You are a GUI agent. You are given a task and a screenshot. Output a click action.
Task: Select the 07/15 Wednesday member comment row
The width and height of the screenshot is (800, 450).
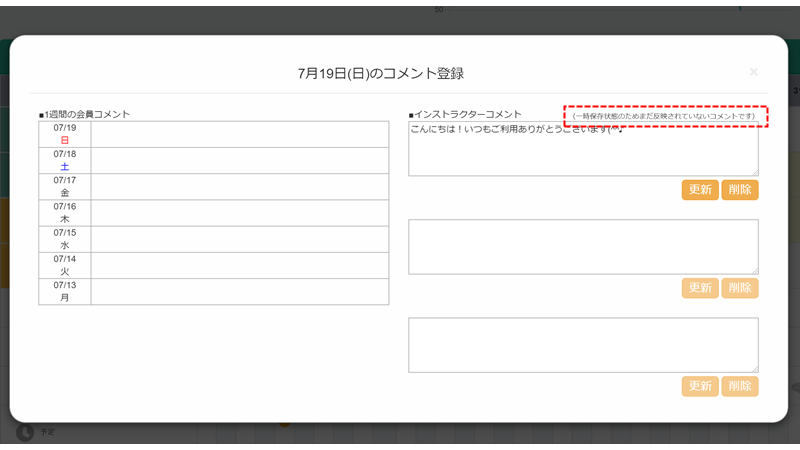pos(239,239)
